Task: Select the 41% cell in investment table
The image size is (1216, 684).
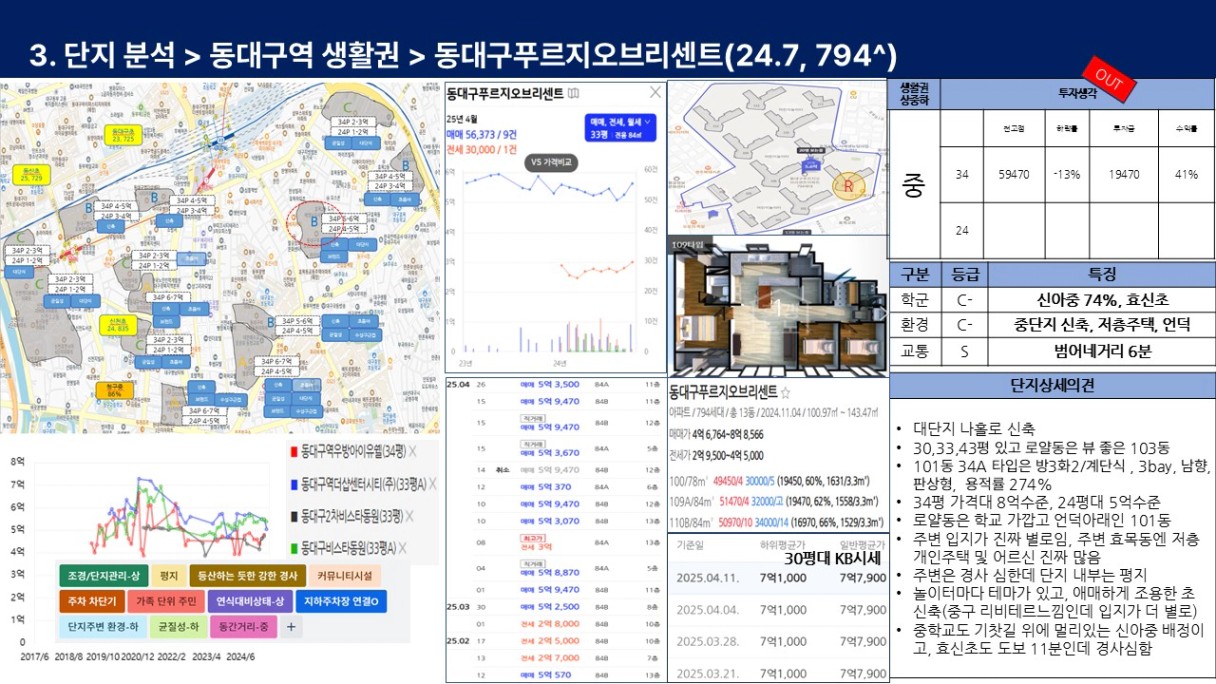Action: [1186, 174]
